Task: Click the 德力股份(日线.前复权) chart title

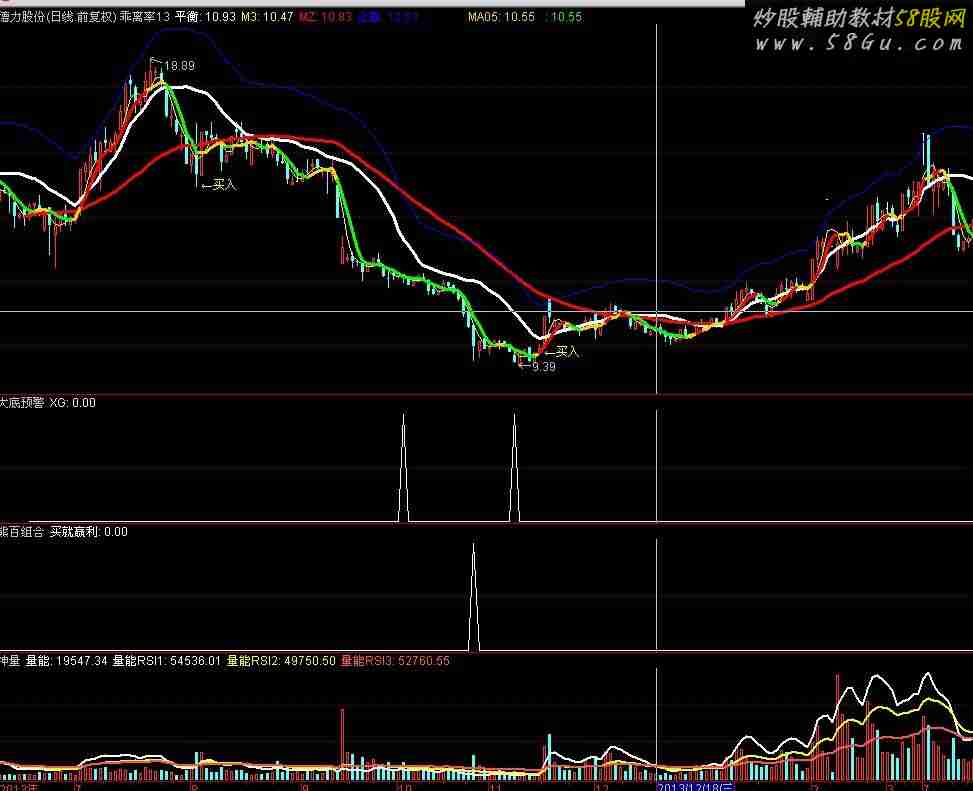Action: point(58,17)
